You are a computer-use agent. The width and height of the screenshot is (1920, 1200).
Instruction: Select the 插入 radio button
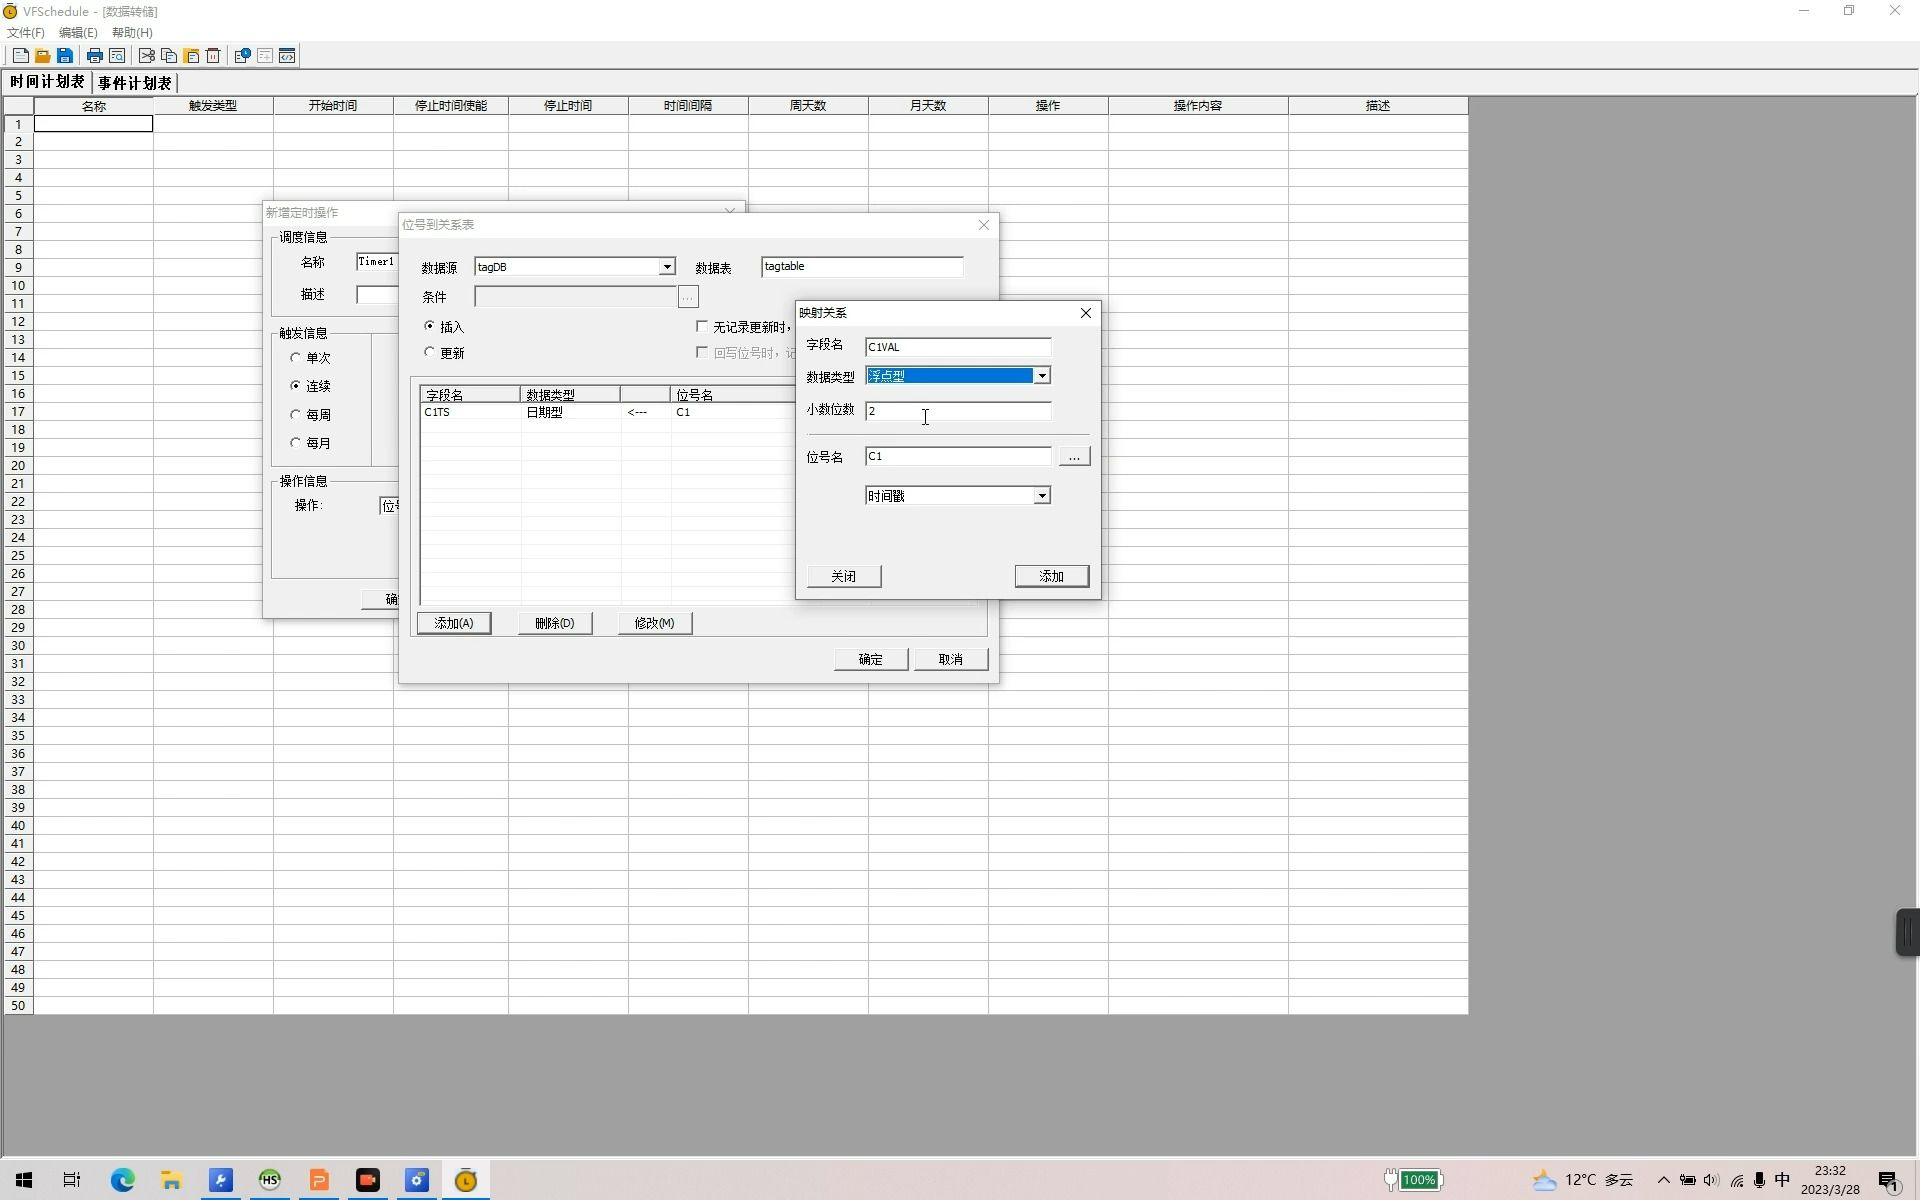(430, 326)
